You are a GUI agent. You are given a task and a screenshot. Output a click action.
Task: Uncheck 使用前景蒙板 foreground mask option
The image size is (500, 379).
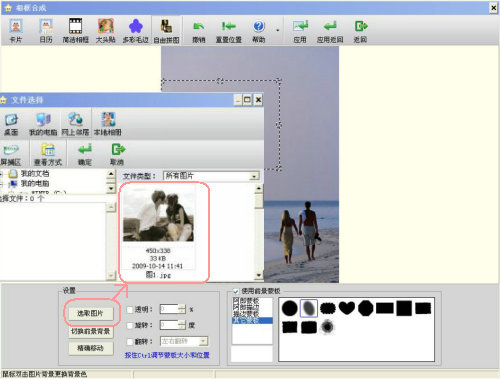pos(236,291)
